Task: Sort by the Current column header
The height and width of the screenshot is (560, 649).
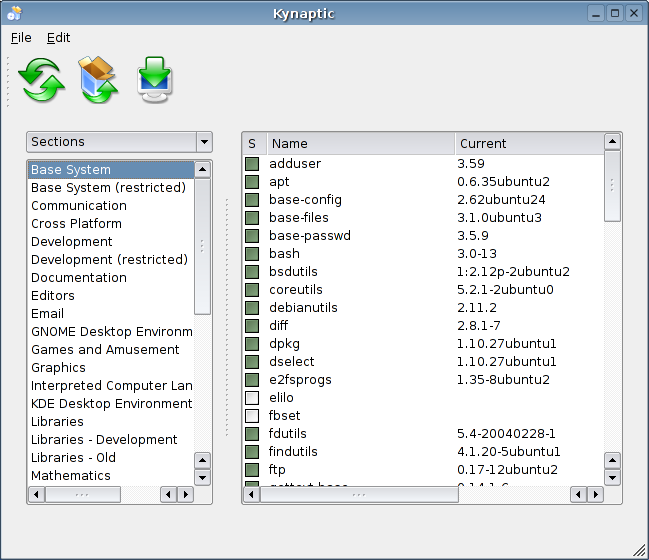Action: click(x=529, y=144)
